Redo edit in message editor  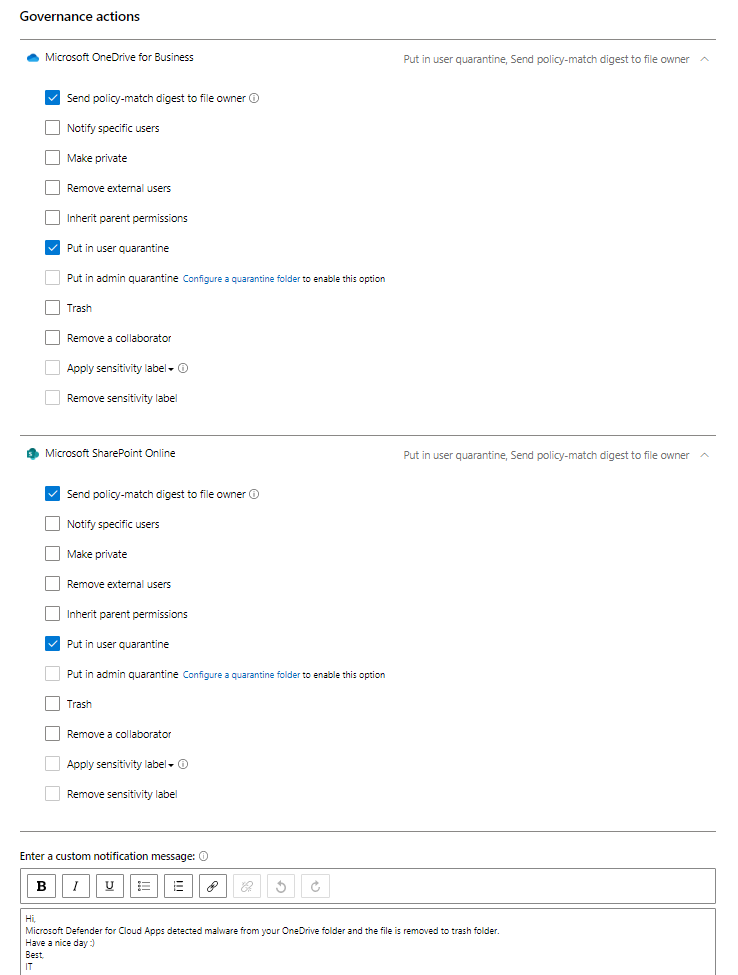(x=315, y=886)
